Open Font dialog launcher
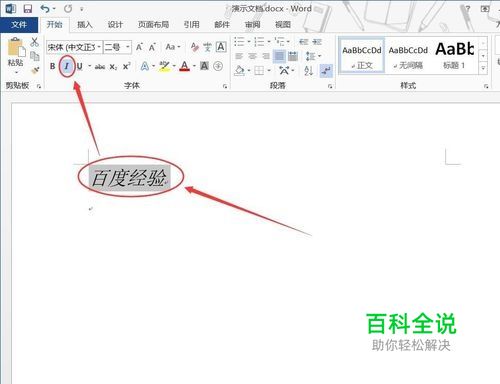The image size is (500, 384). click(225, 86)
